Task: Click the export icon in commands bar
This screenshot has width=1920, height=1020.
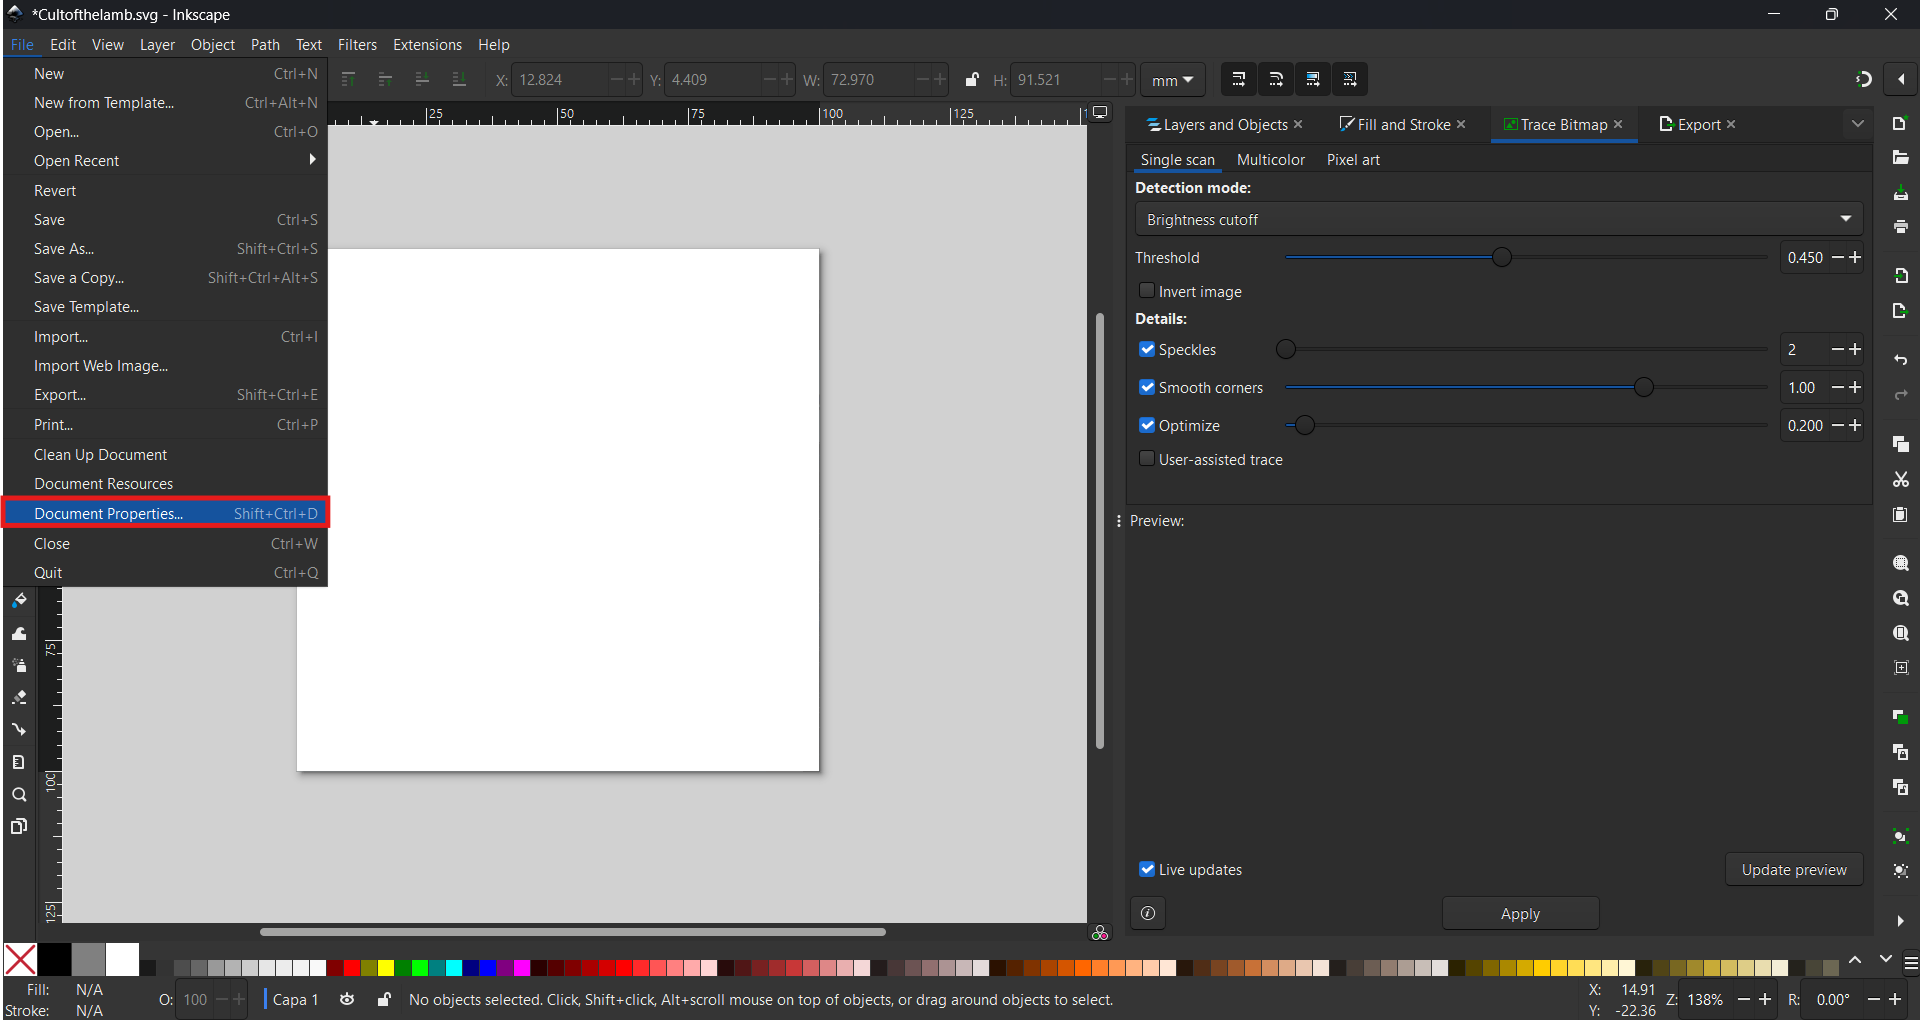Action: point(1900,311)
